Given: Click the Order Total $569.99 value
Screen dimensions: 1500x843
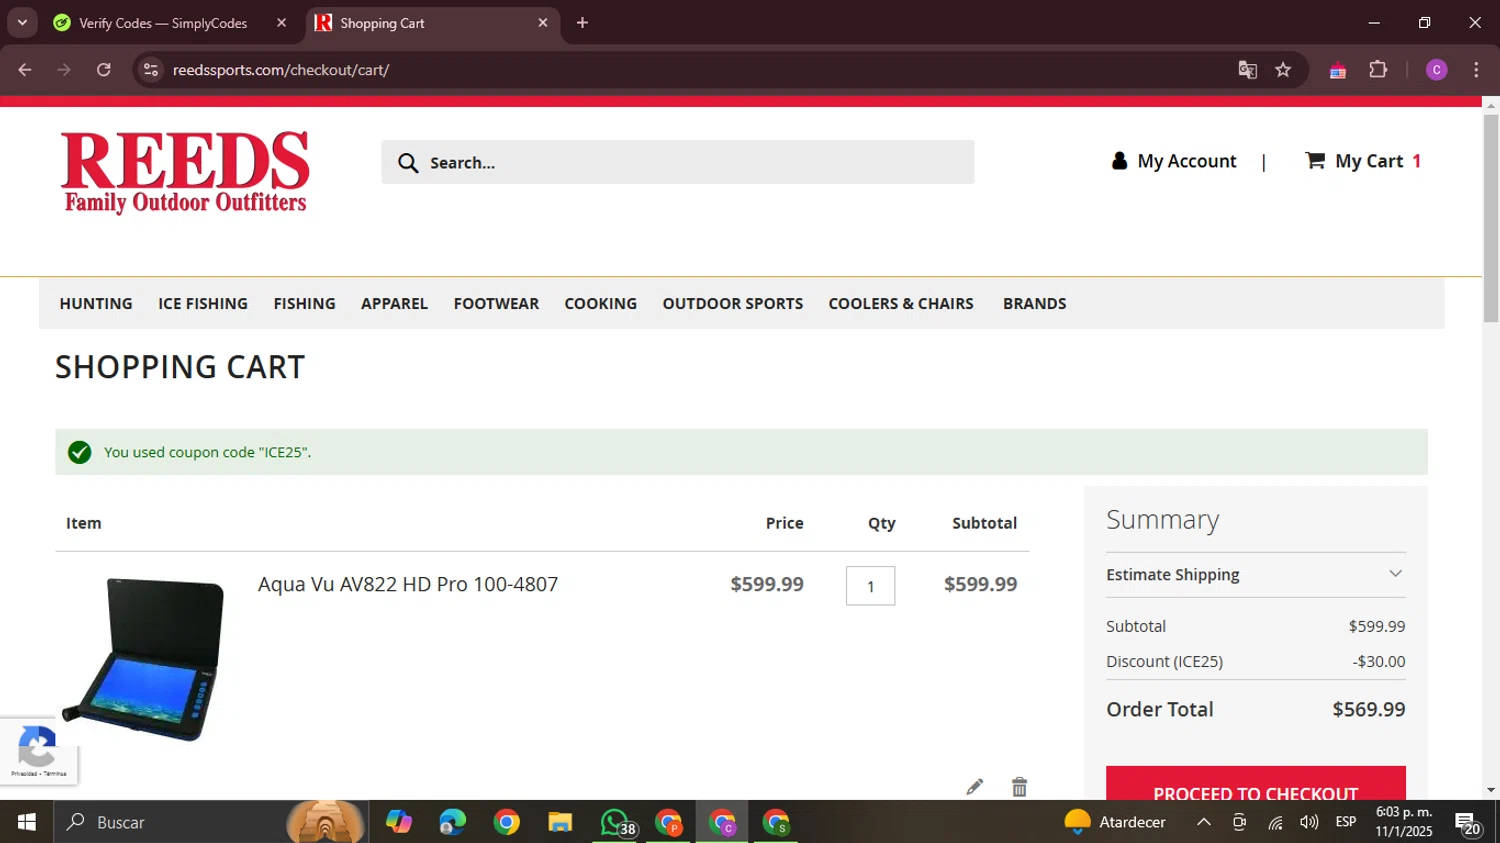Looking at the screenshot, I should tap(1369, 709).
